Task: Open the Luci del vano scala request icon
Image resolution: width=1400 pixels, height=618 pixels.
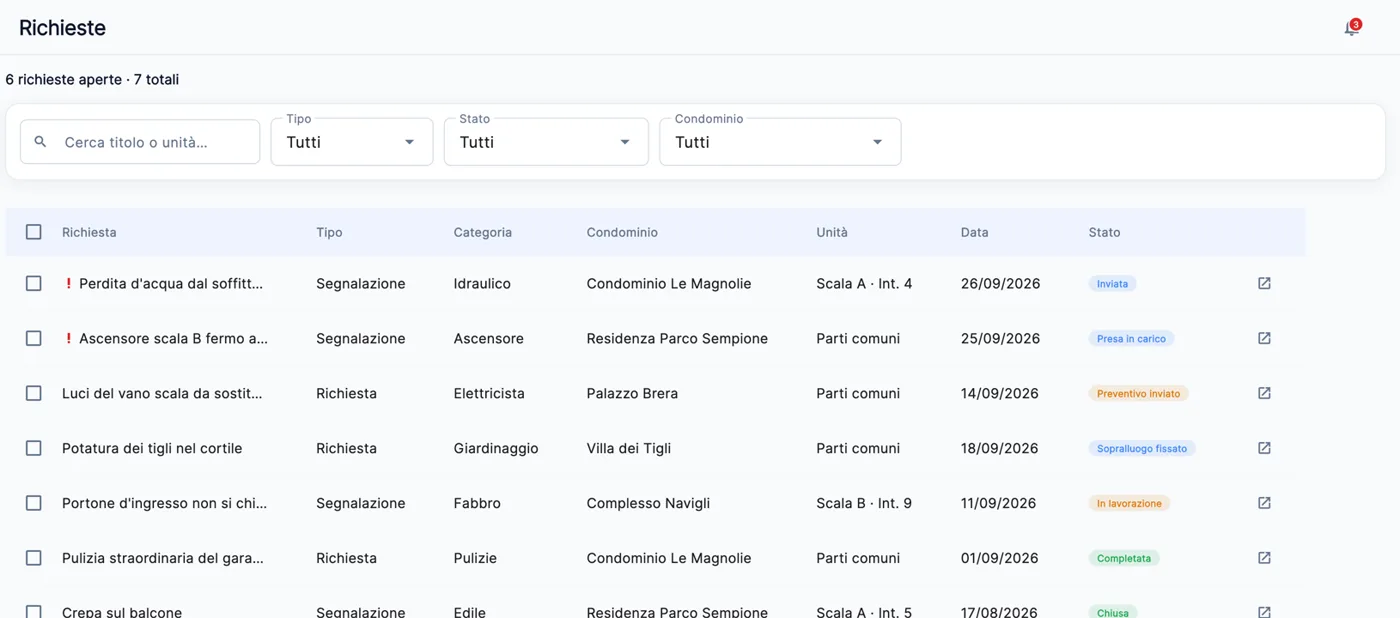Action: [1264, 393]
